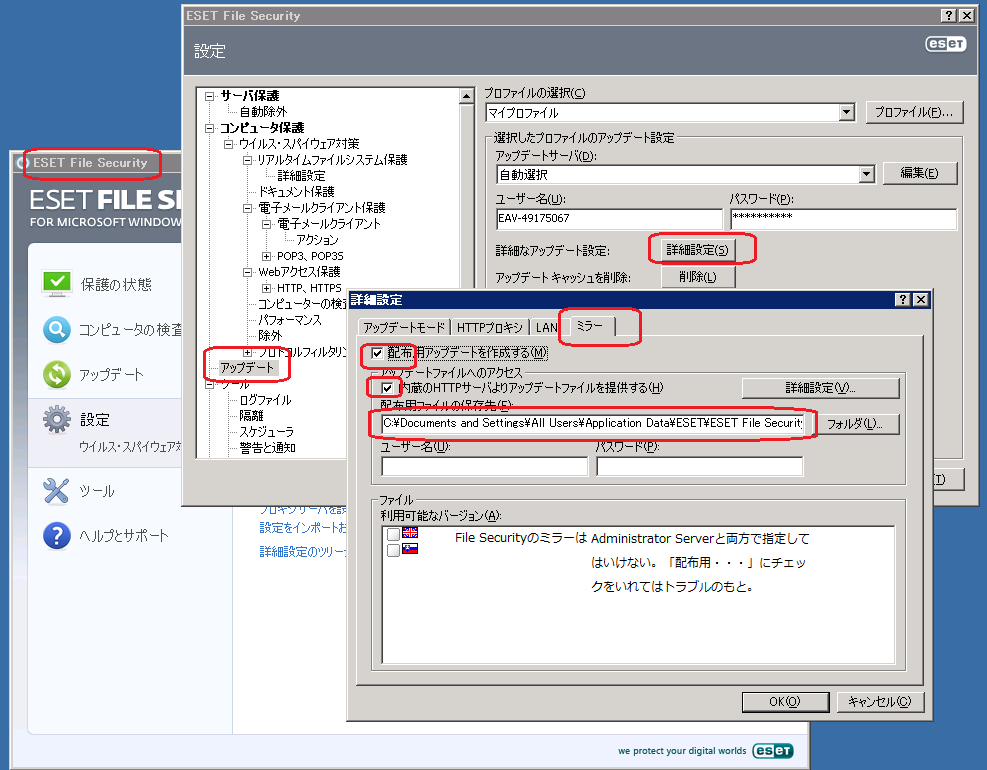Expand the POP3、POP3S tree node
Viewport: 987px width, 770px height.
coord(266,256)
